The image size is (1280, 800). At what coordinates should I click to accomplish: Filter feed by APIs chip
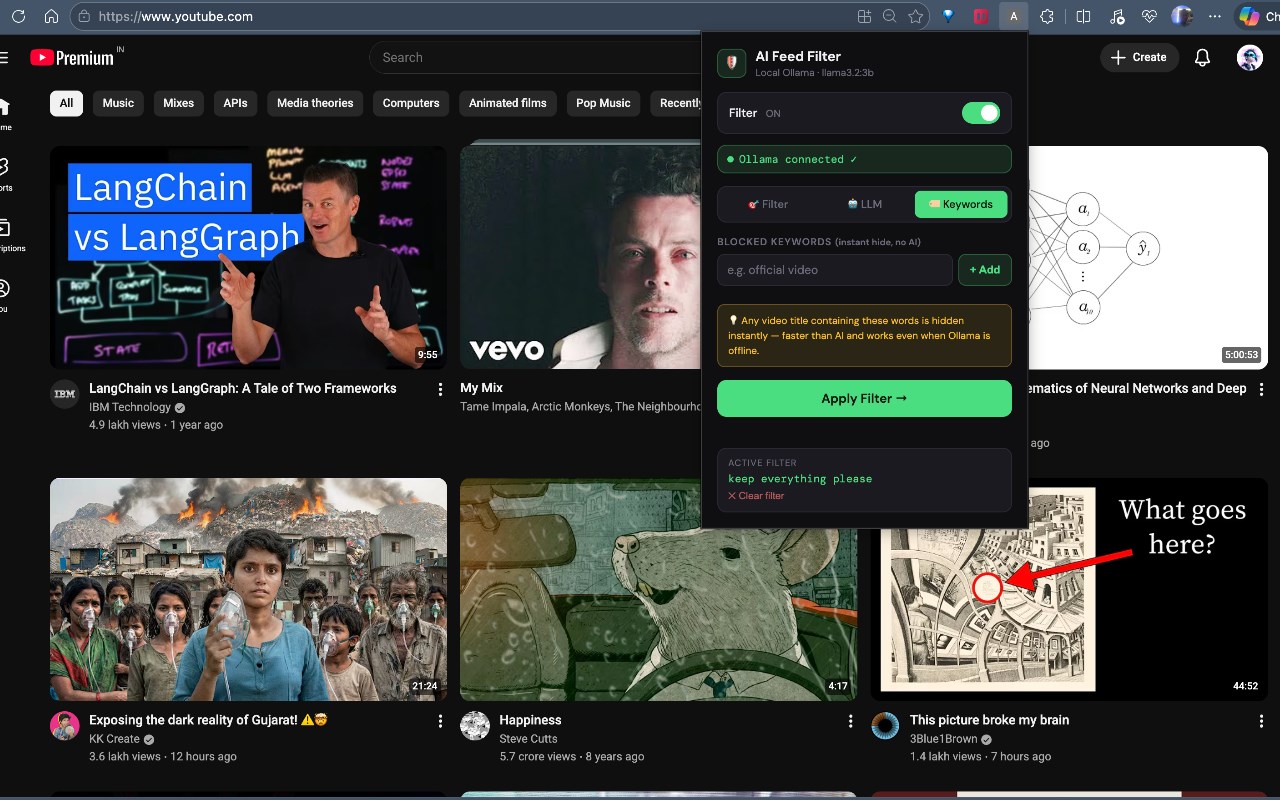235,103
